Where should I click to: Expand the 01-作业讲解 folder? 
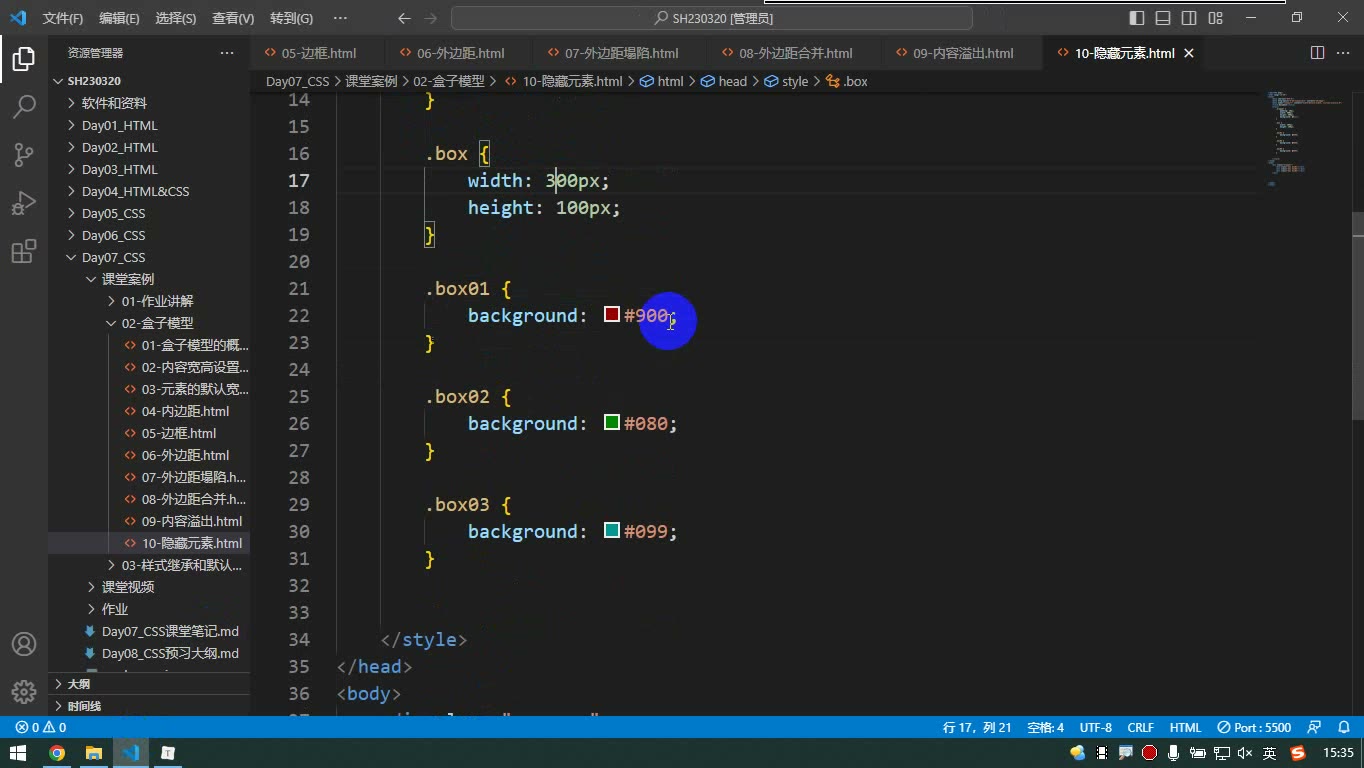click(149, 301)
